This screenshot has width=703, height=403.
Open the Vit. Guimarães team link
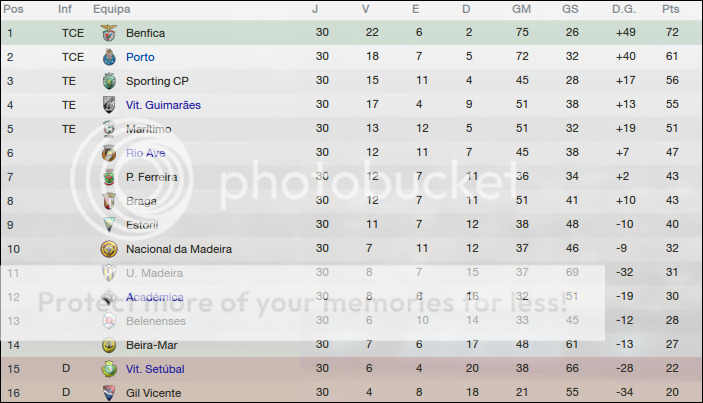(164, 105)
